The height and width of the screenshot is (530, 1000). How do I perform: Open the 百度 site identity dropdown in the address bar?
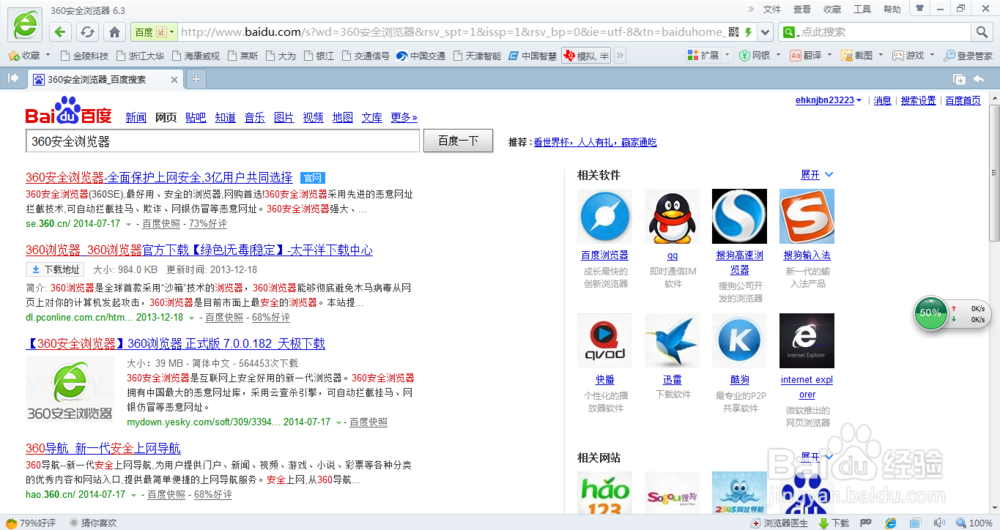pos(154,32)
